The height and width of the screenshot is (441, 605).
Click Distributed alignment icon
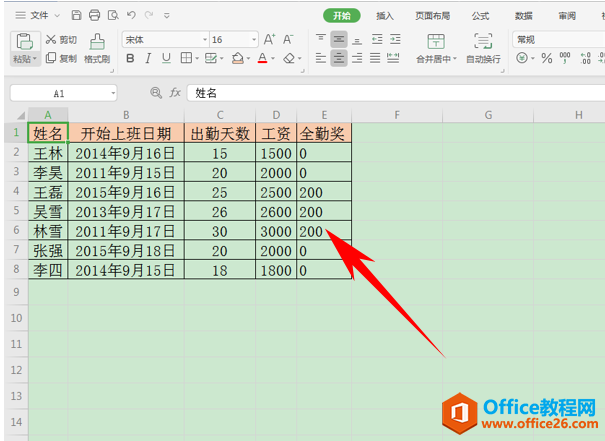pyautogui.click(x=393, y=58)
